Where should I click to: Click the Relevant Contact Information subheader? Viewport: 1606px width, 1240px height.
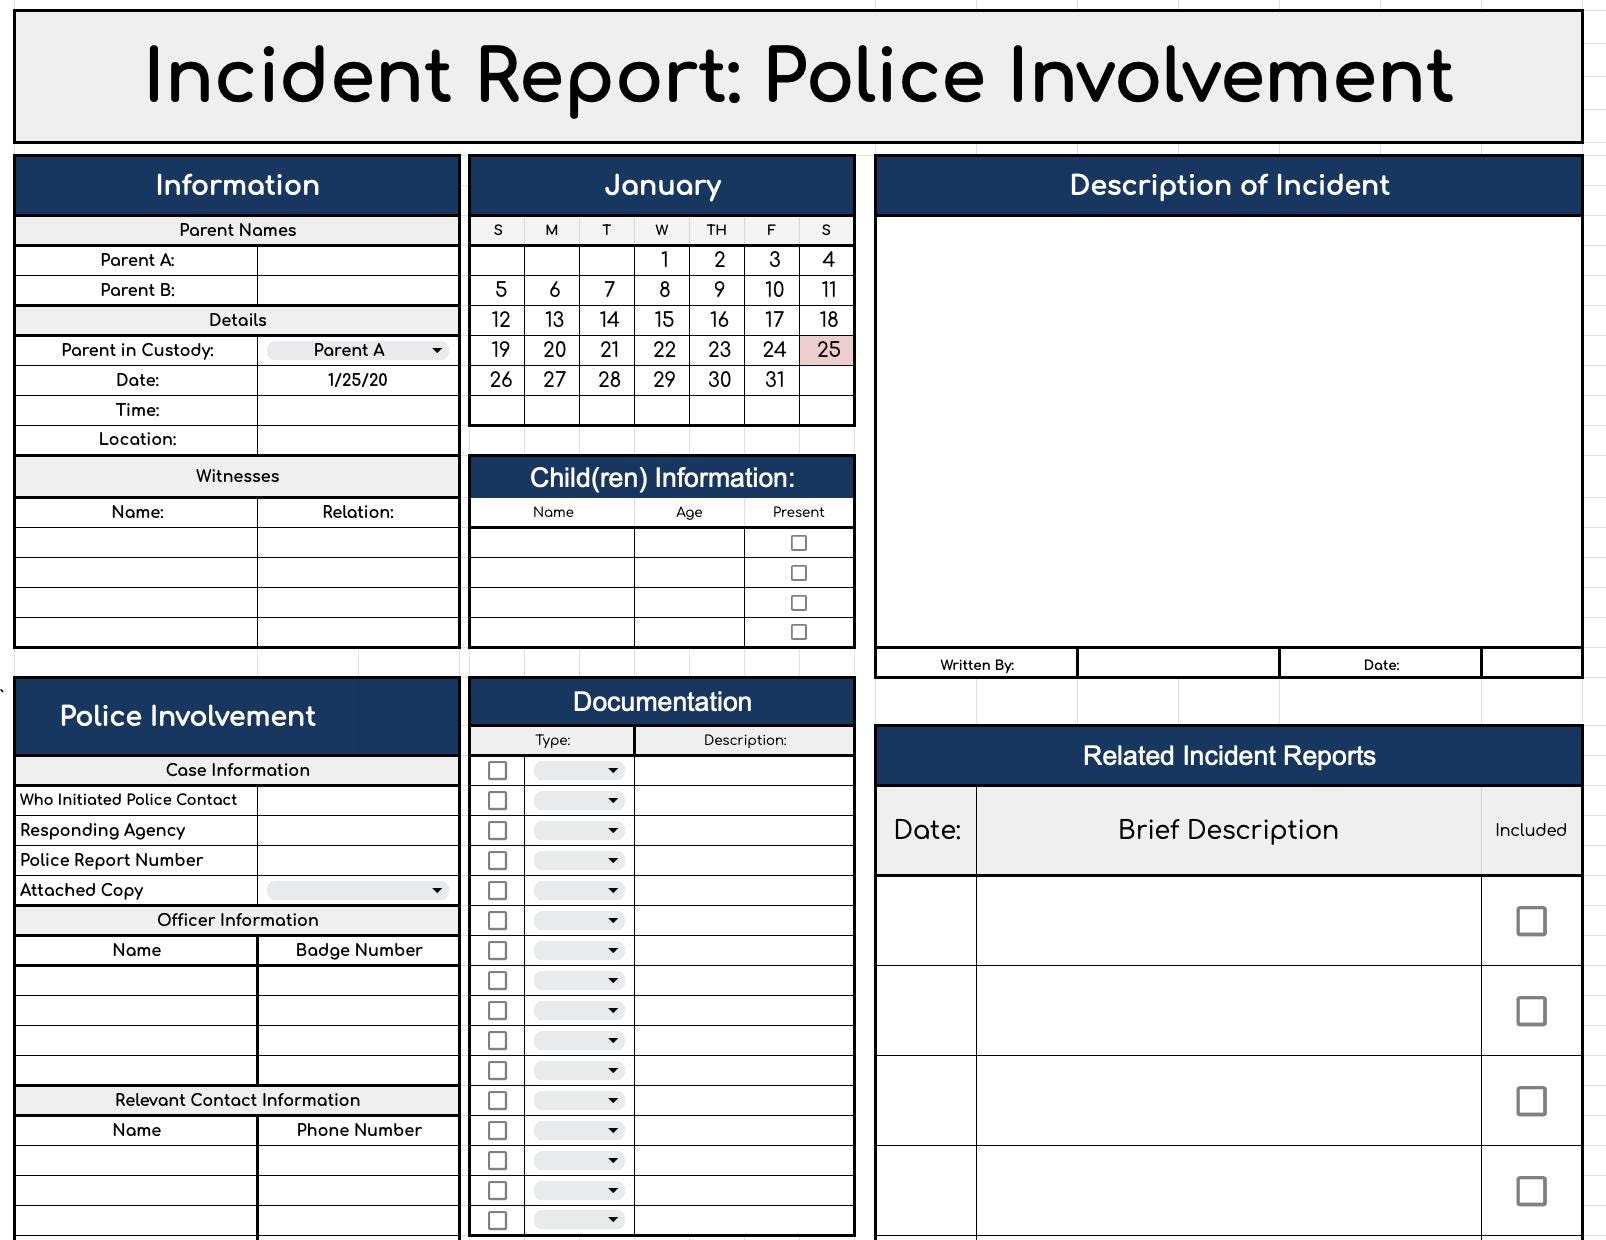(x=237, y=1100)
